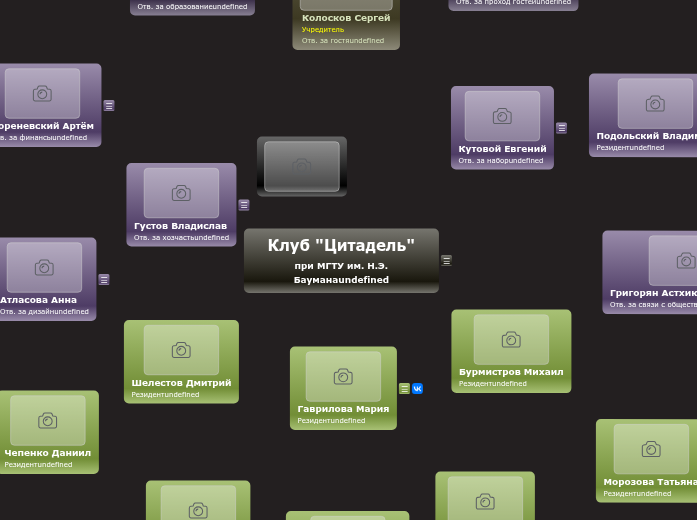Select the central Клуб "Цитадель" node
Viewport: 697px width, 520px height.
click(x=341, y=260)
